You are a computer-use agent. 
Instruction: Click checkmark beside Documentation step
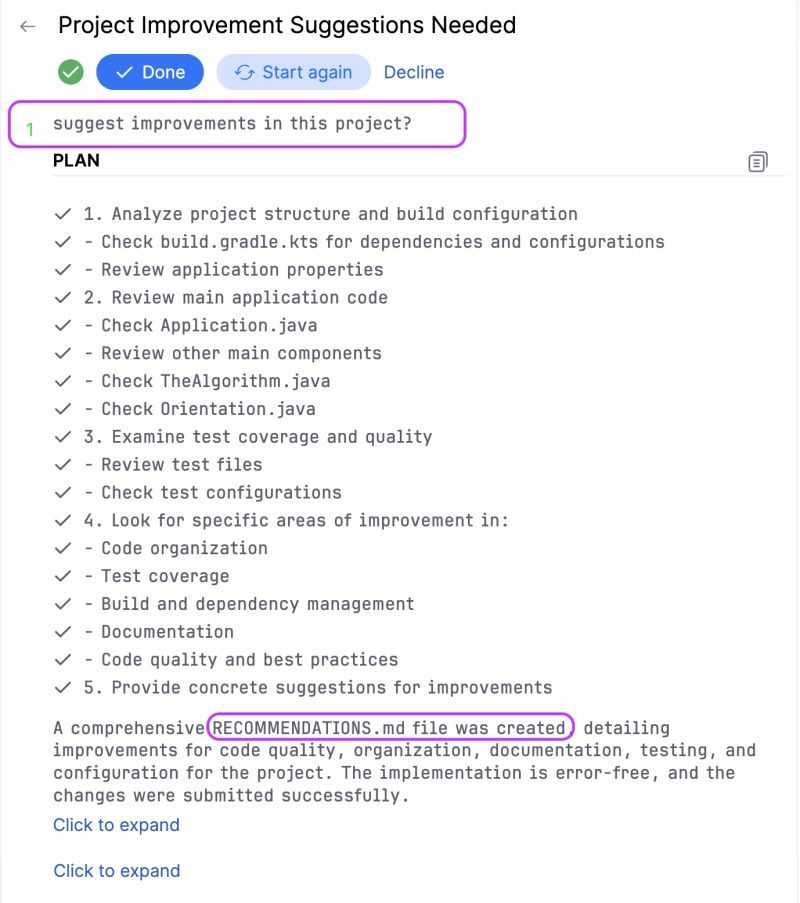pos(63,632)
